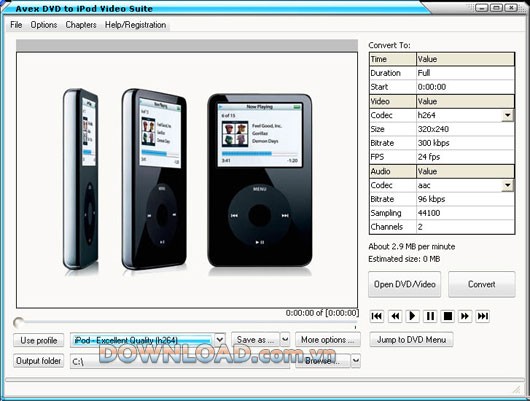The image size is (530, 401).
Task: Fast forward the video preview
Action: pyautogui.click(x=465, y=316)
